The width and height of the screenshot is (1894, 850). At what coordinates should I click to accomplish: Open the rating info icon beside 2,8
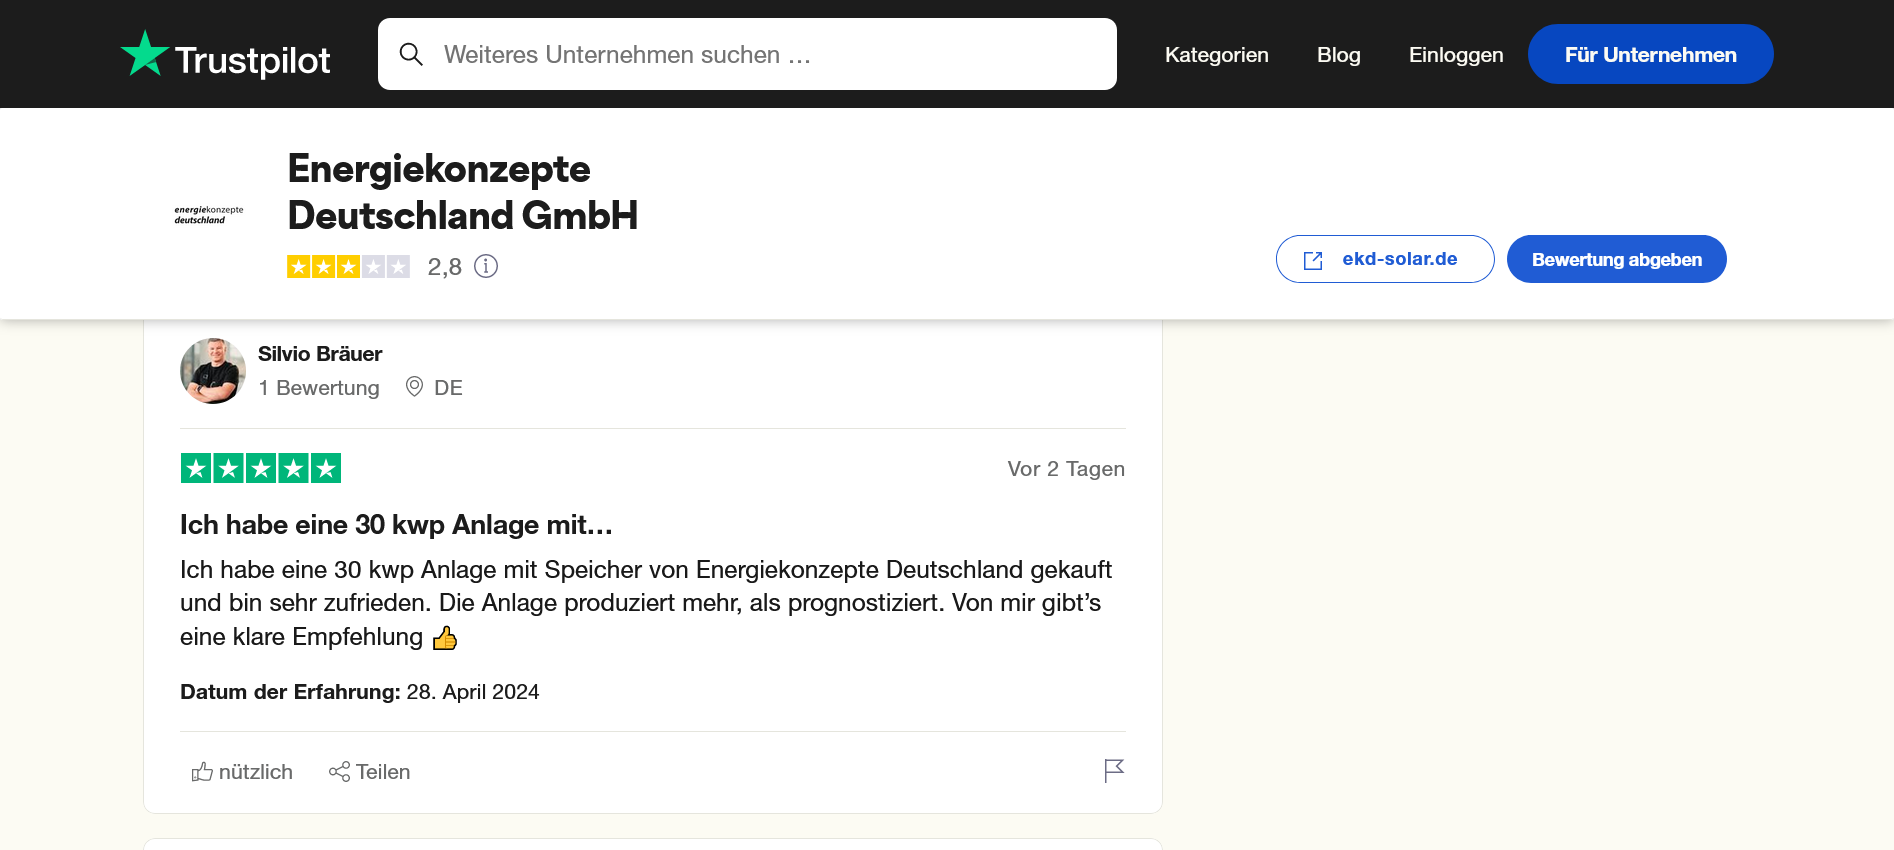click(x=486, y=266)
